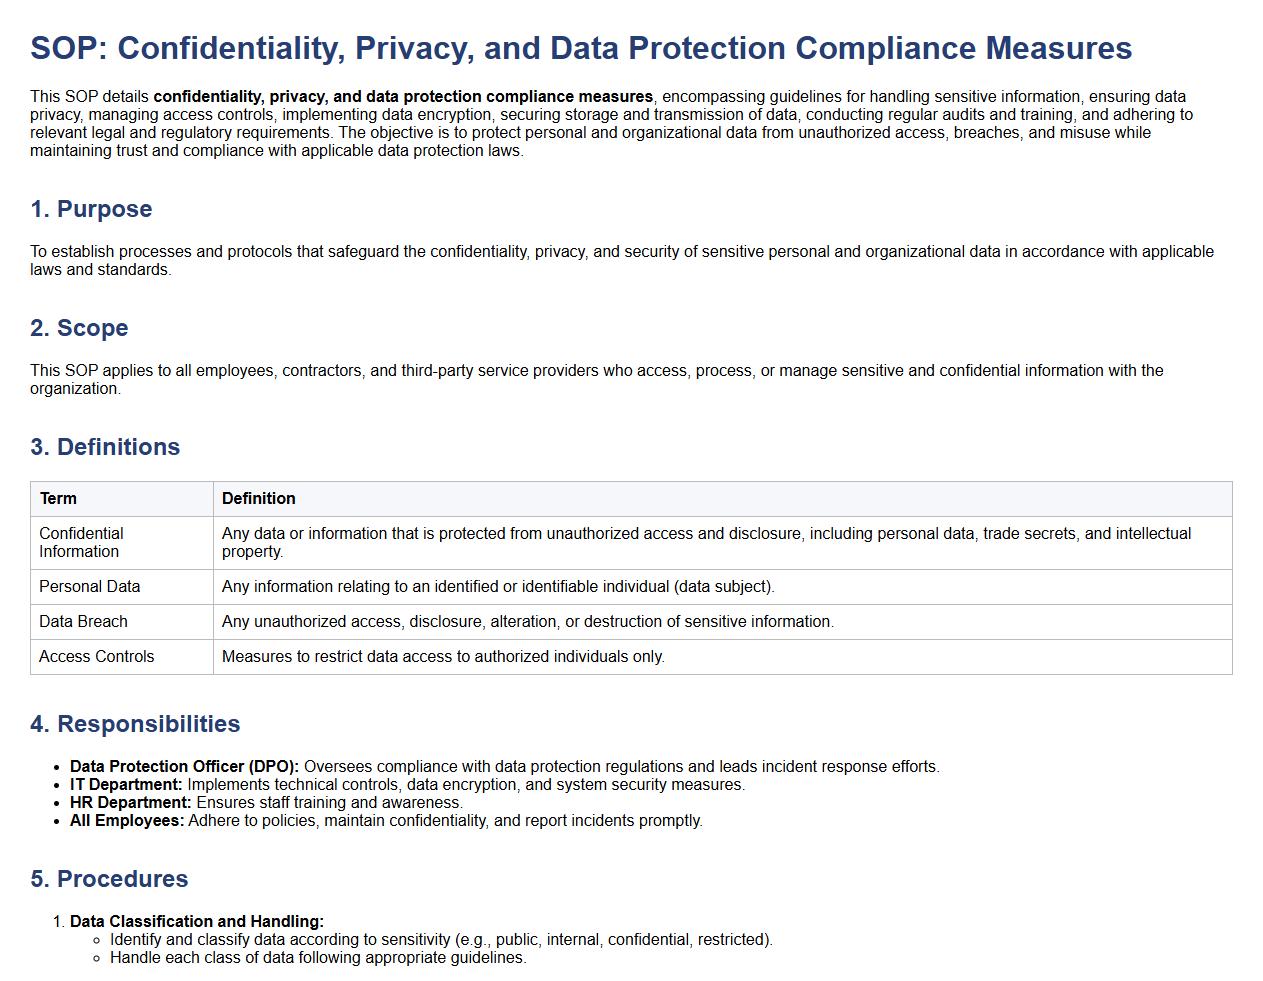The image size is (1263, 981).
Task: Click the 'Definition' table column header
Action: tap(258, 498)
